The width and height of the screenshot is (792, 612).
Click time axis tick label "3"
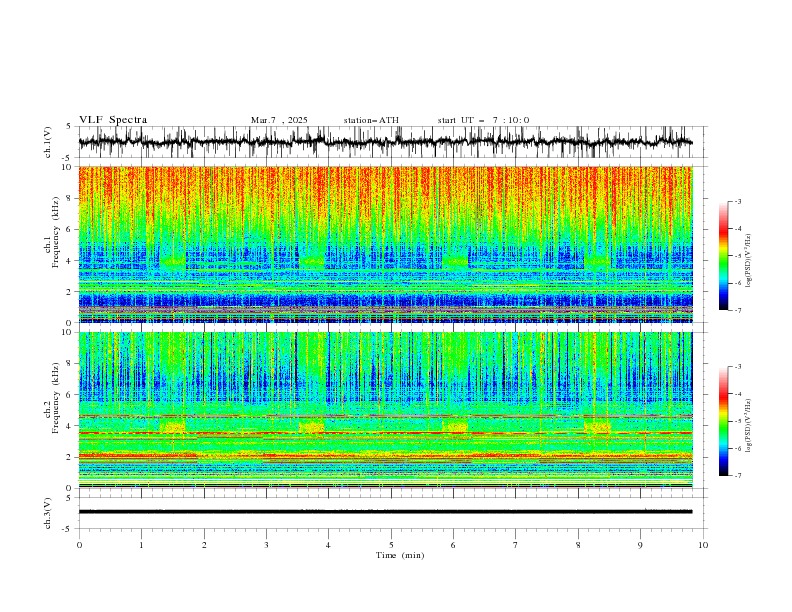coord(266,545)
